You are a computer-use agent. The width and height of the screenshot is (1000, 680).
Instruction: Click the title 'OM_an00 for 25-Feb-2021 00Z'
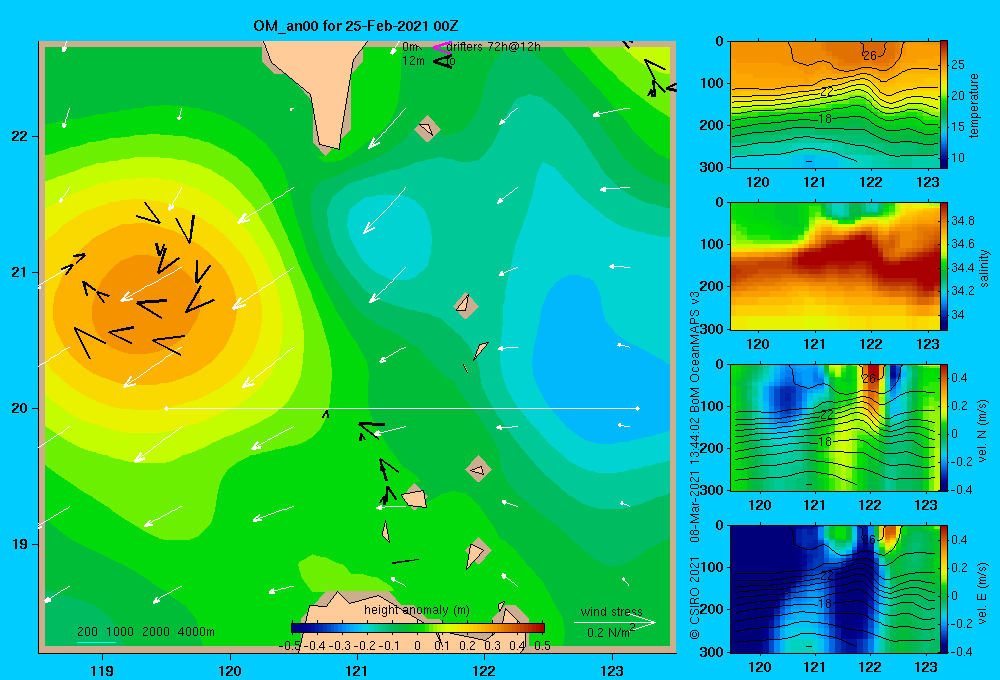(x=356, y=26)
